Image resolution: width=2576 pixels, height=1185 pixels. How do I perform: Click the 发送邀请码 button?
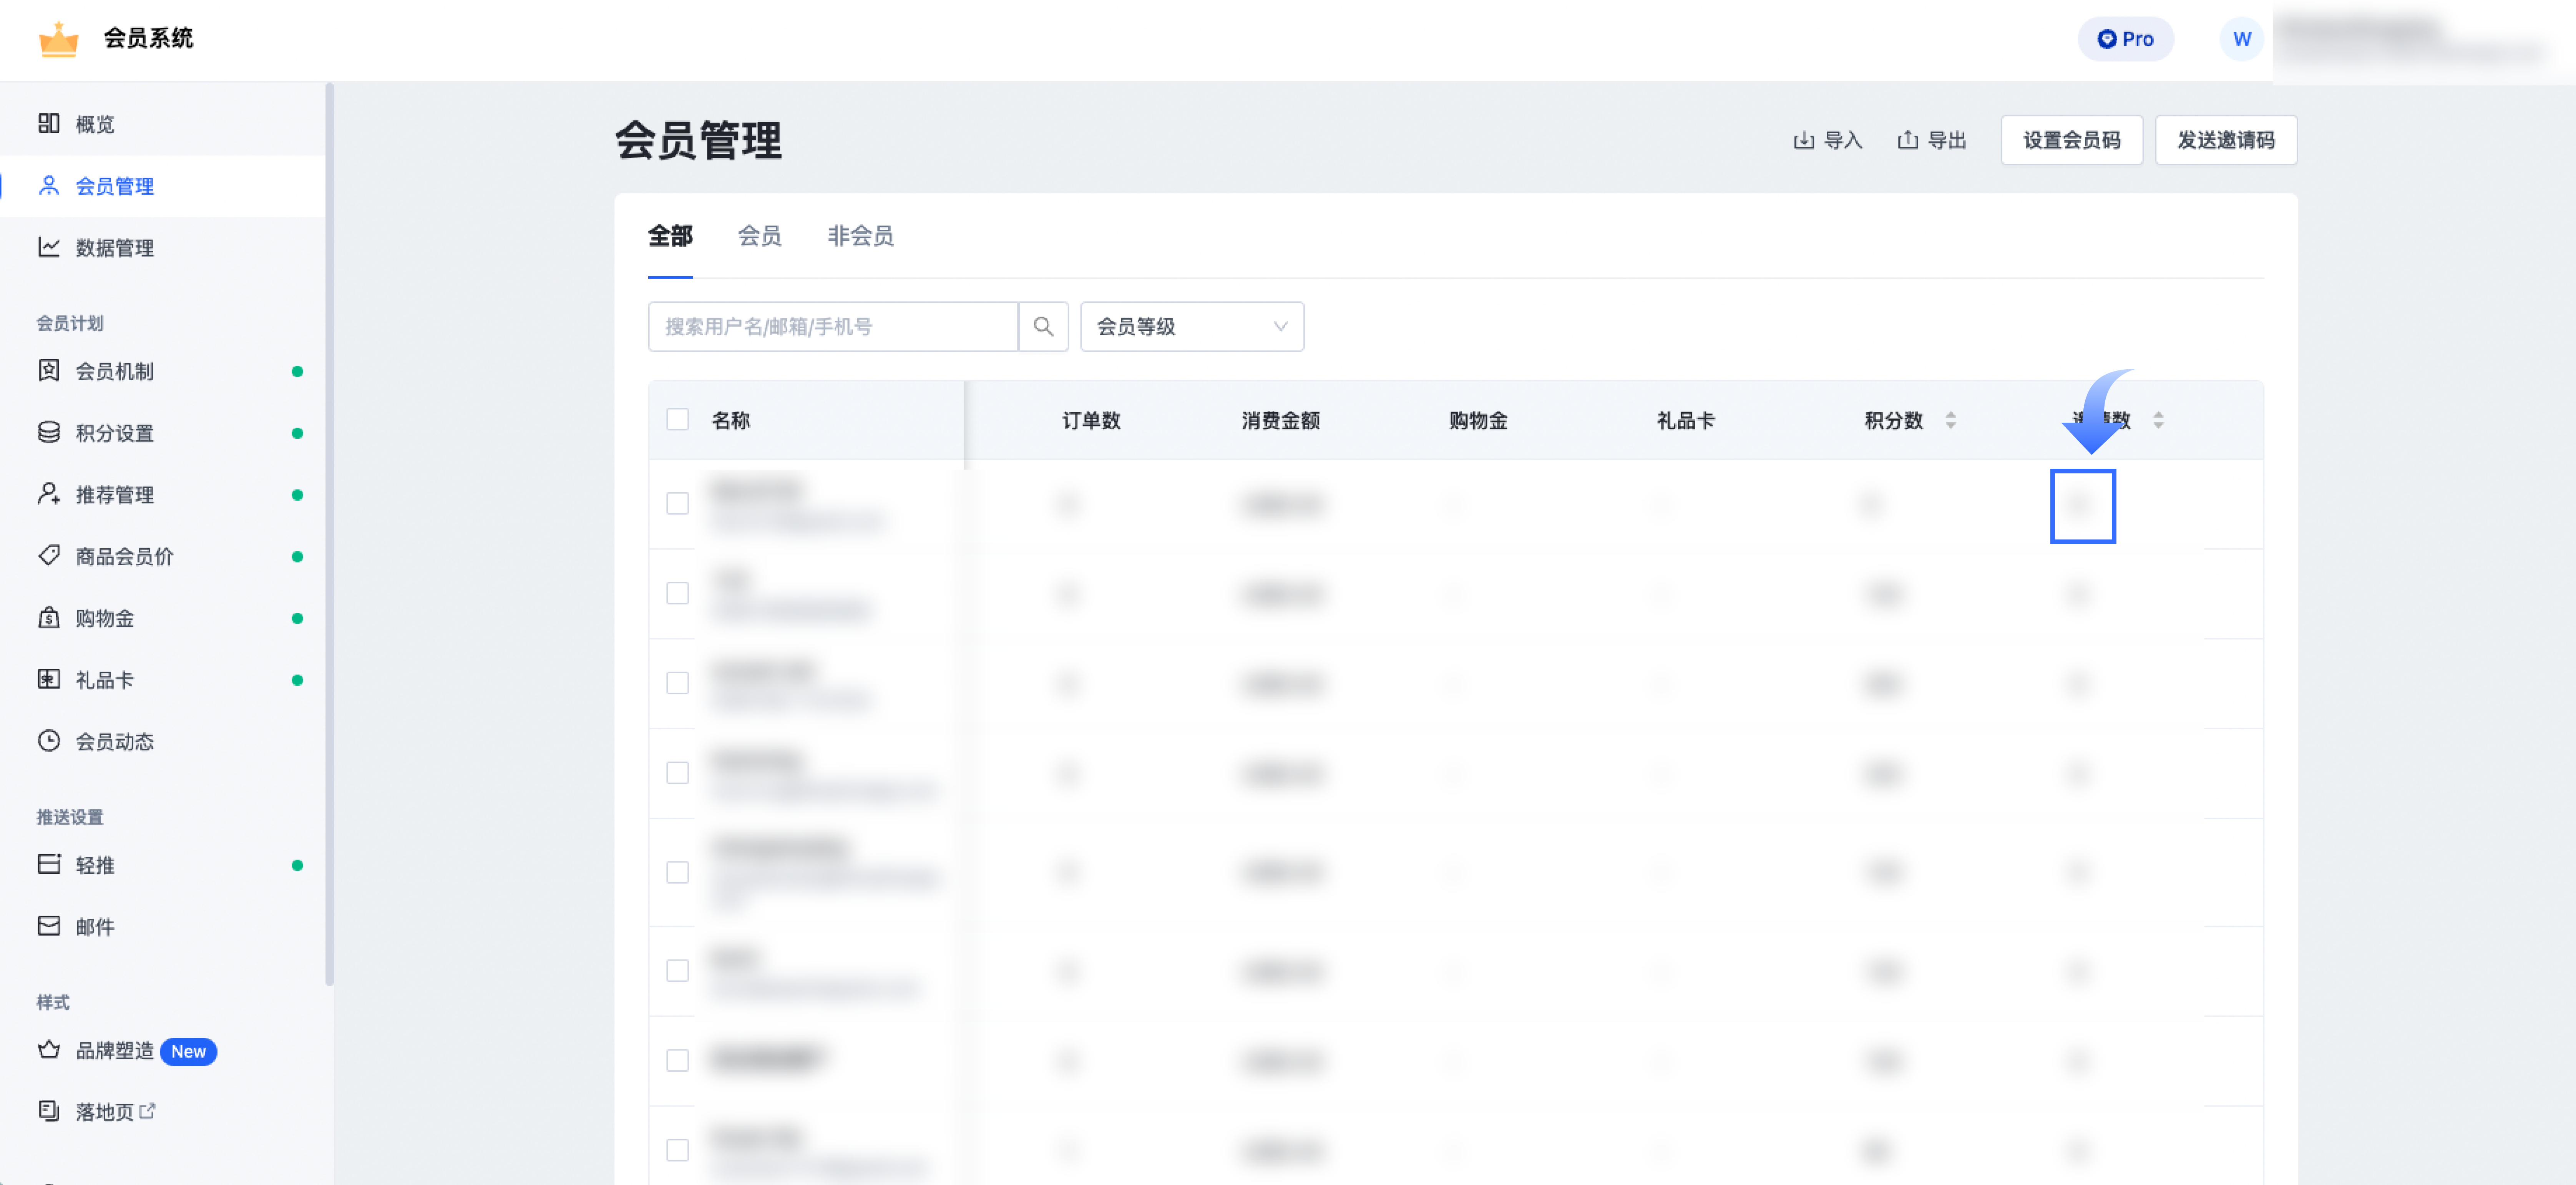[x=2226, y=140]
